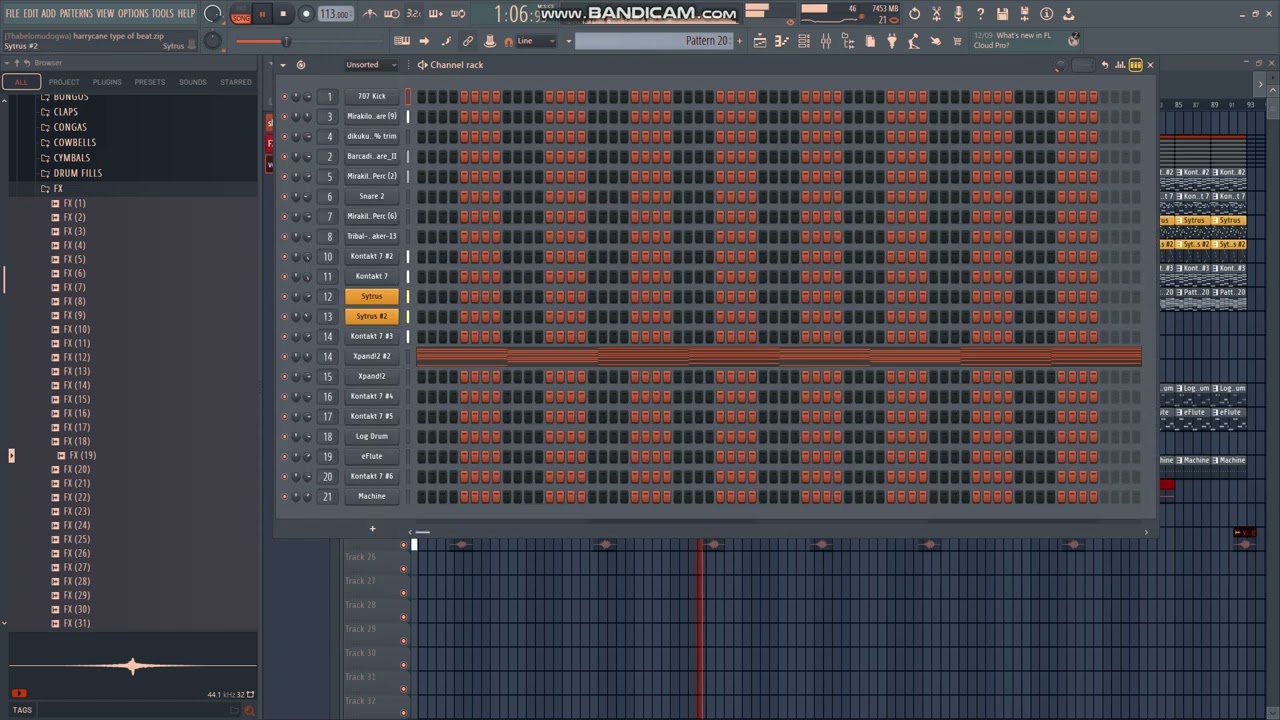Select FX (19) sample in browser
Viewport: 1280px width, 720px height.
[x=83, y=456]
